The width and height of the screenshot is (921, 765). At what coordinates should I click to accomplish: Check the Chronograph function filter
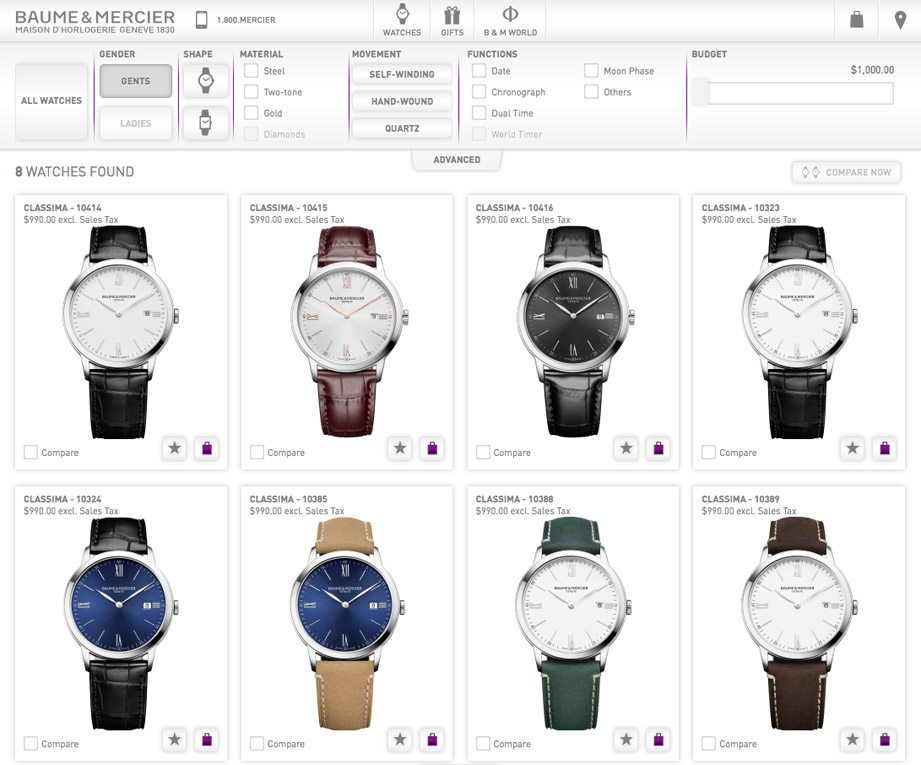coord(479,92)
